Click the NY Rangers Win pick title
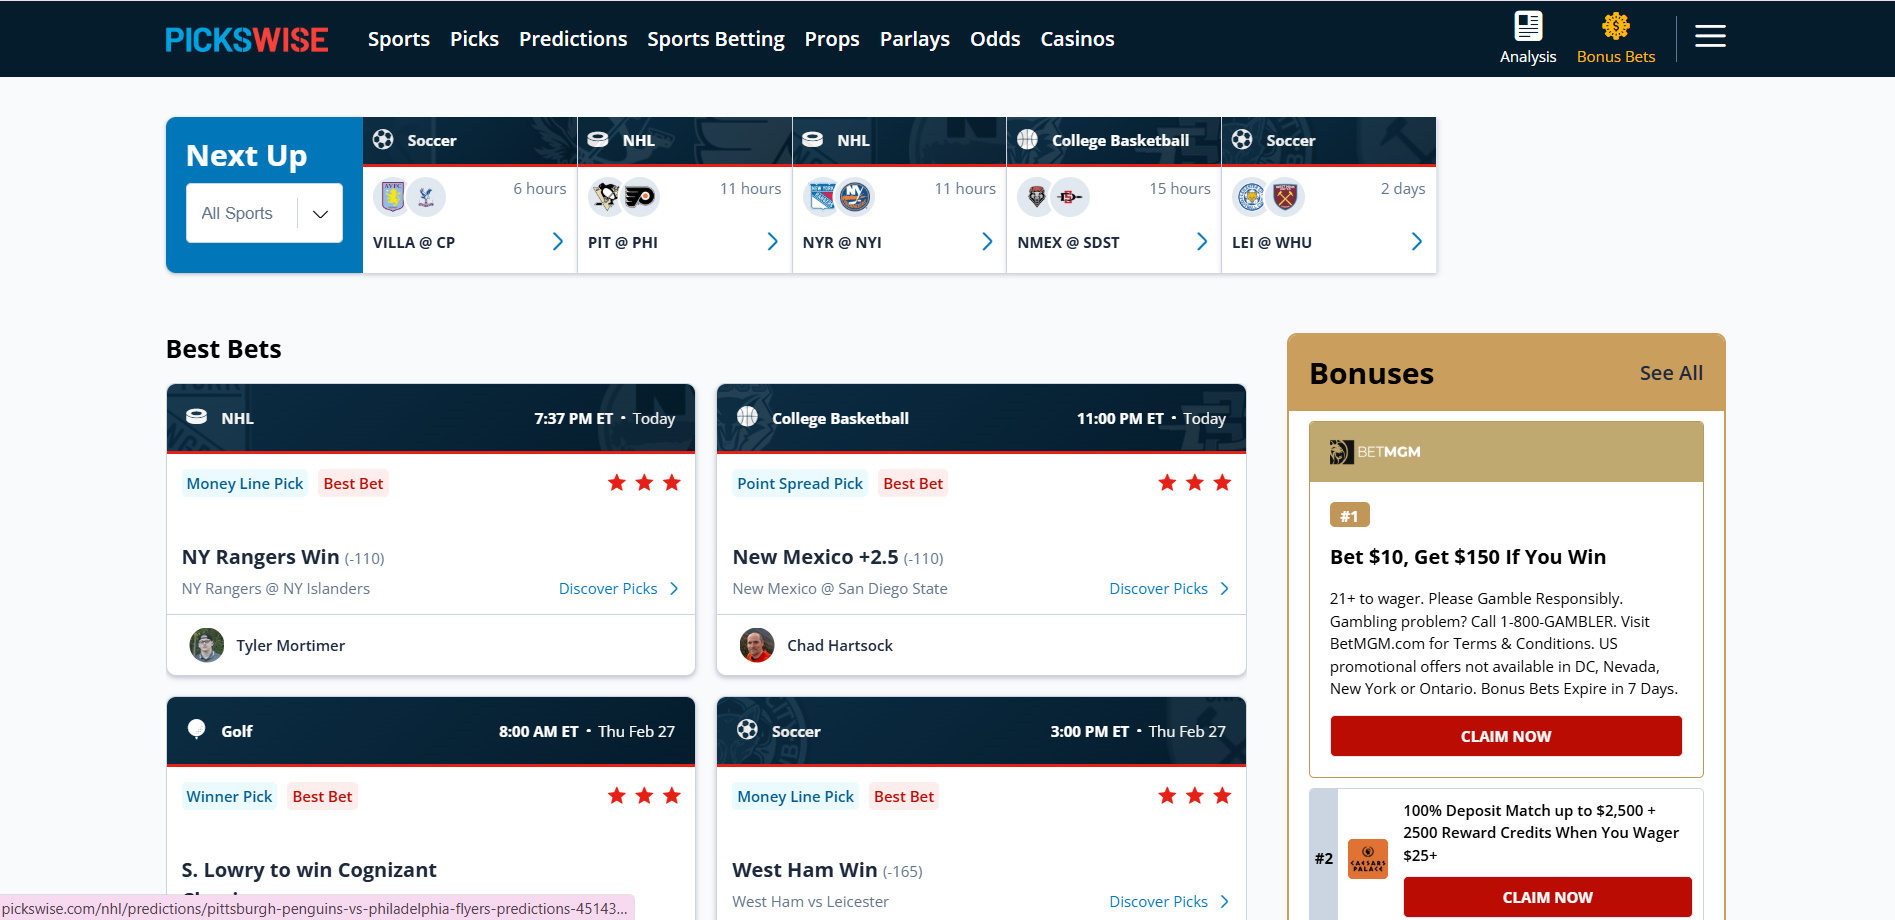This screenshot has height=920, width=1895. (260, 557)
